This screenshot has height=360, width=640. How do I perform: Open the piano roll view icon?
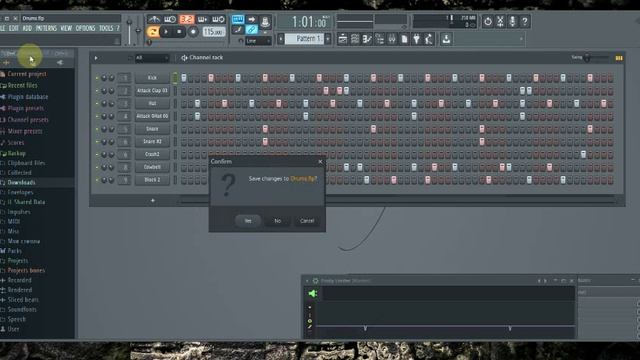[x=367, y=39]
